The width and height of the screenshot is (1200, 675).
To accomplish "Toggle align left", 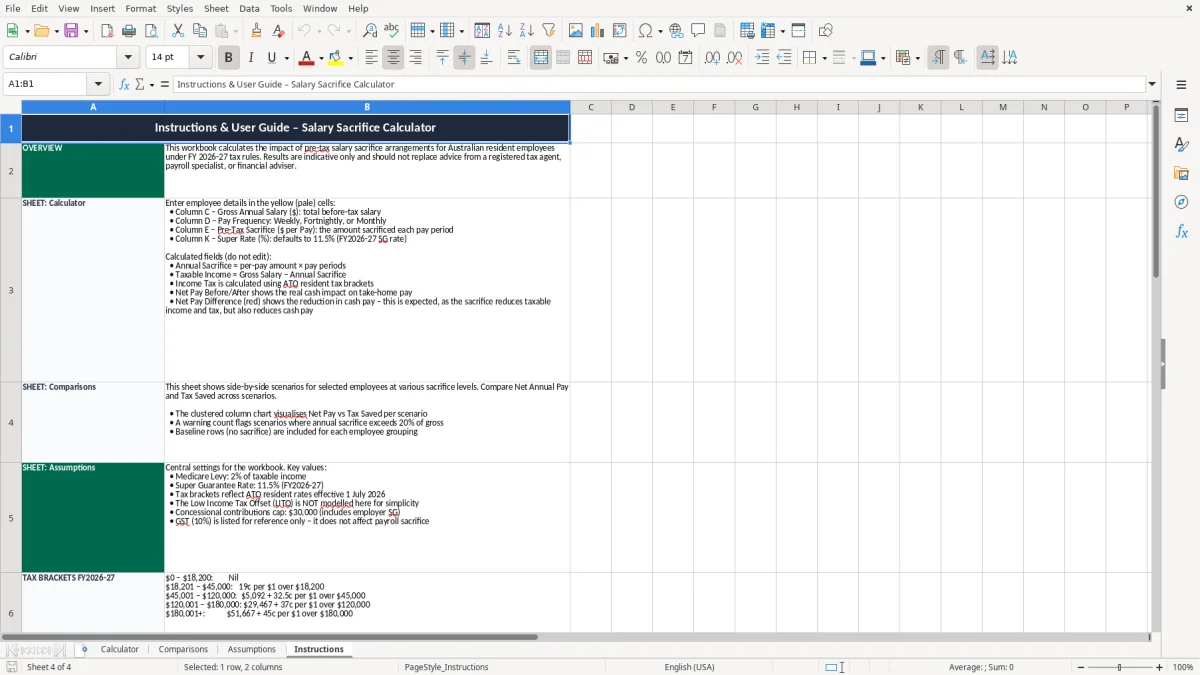I will click(371, 58).
